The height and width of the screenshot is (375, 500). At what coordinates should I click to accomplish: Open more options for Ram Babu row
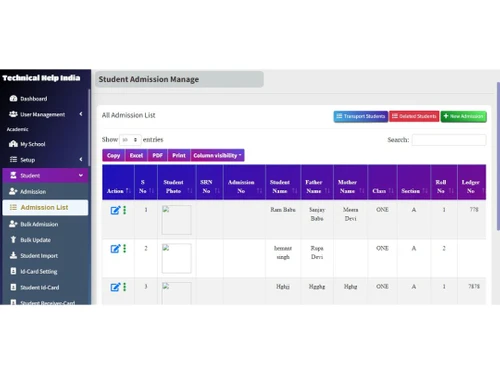[x=125, y=210]
